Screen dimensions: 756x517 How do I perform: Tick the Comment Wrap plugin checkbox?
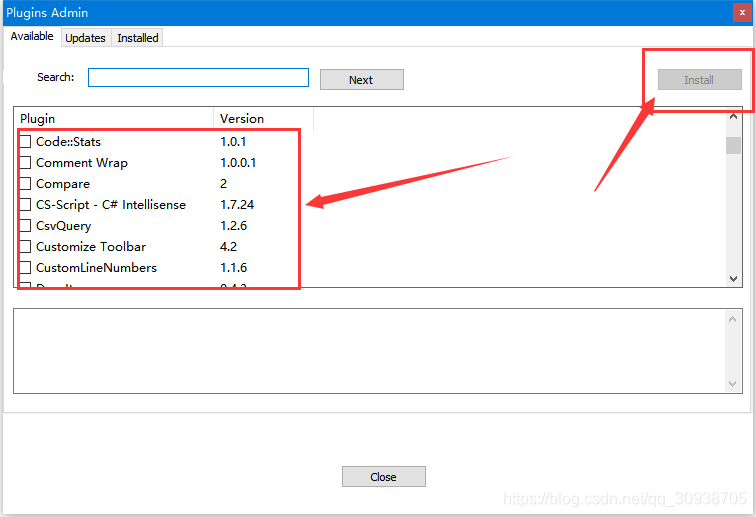(26, 163)
